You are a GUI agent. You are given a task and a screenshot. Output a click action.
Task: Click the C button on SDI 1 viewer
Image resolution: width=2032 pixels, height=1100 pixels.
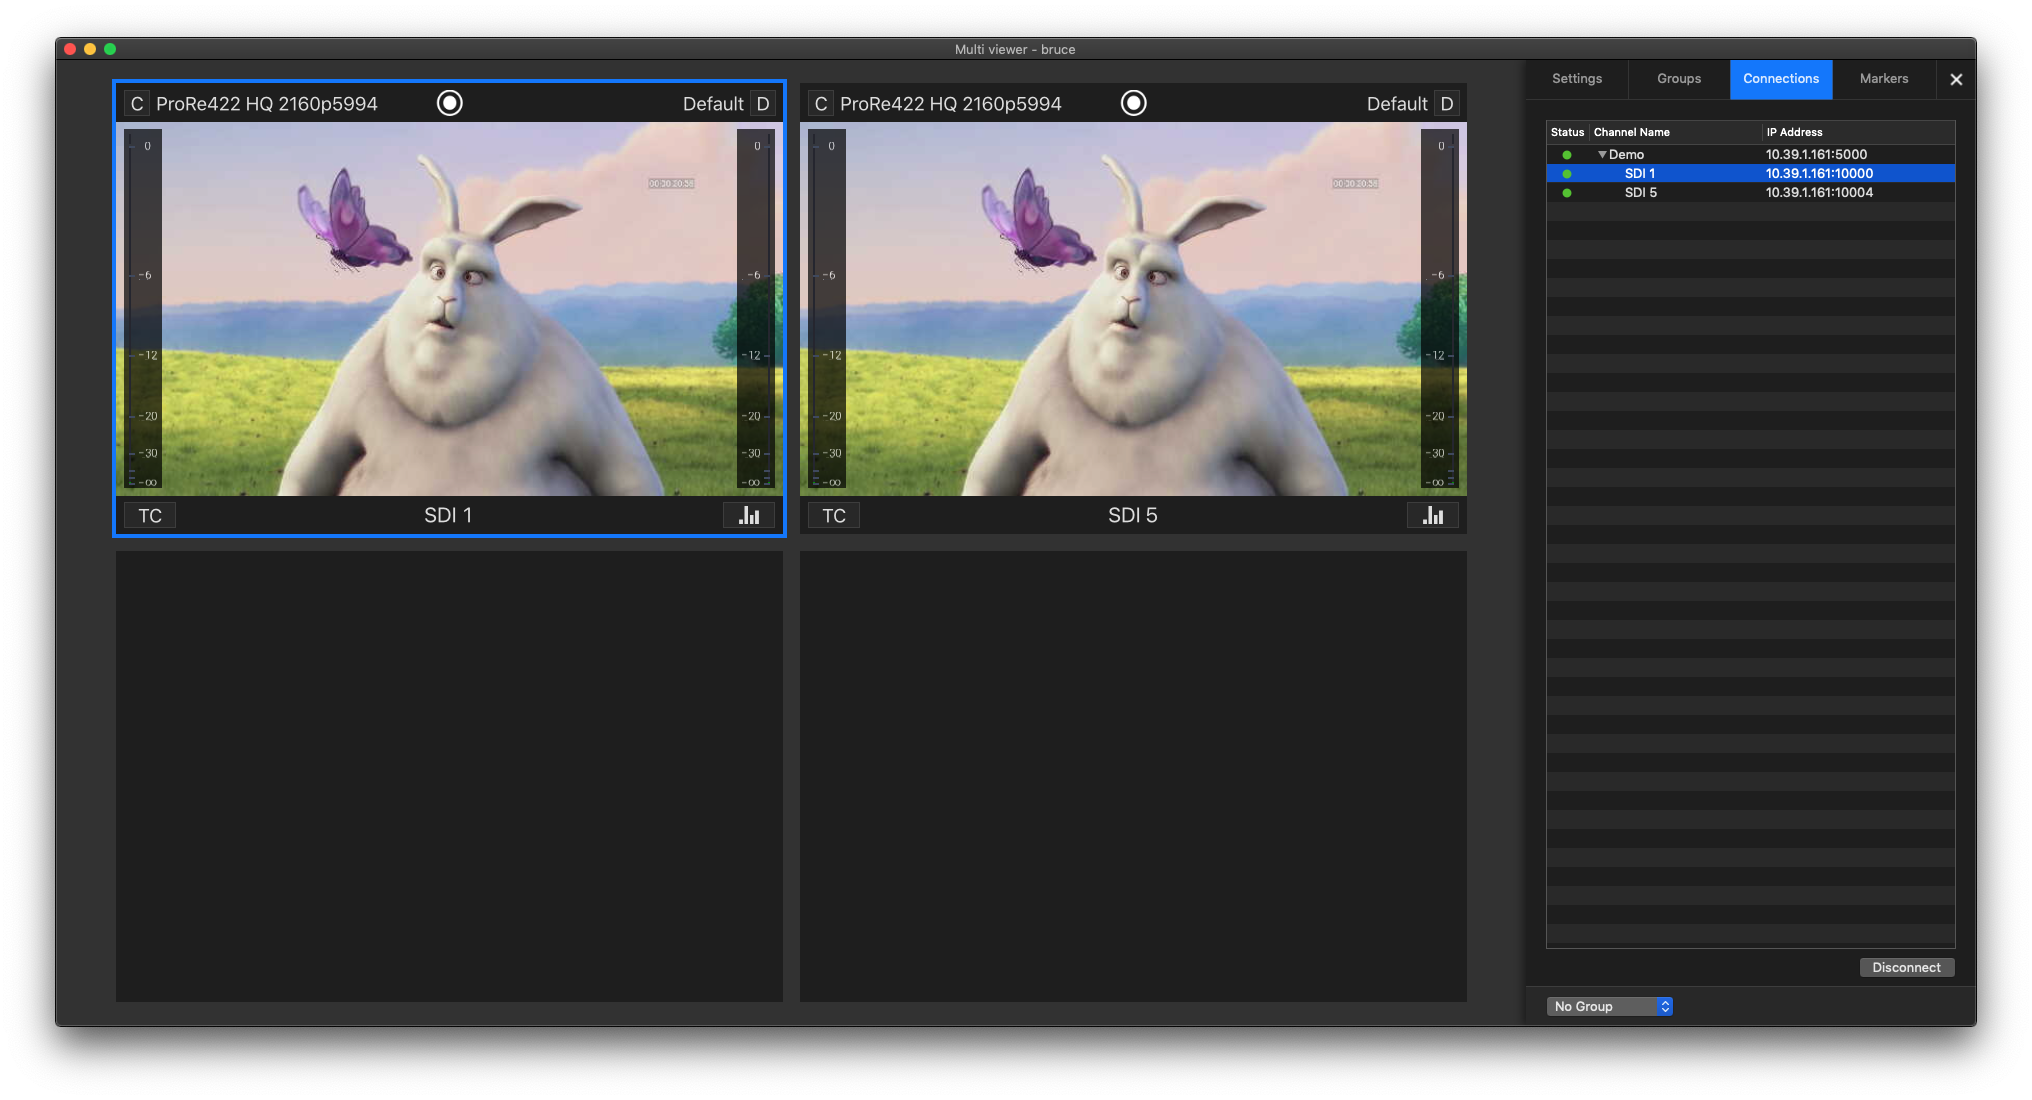tap(137, 104)
